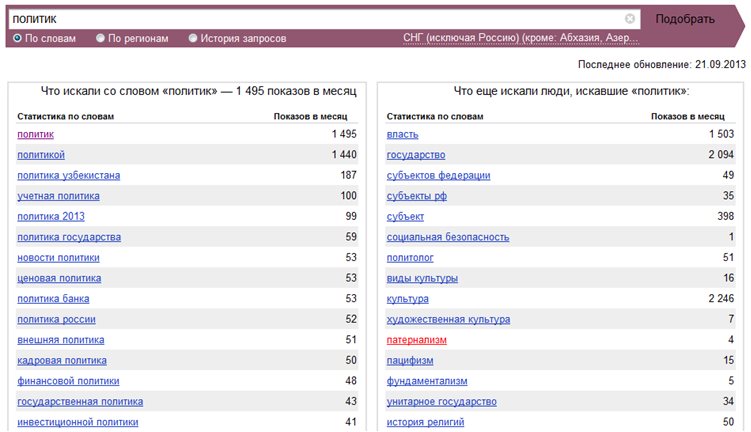The image size is (751, 432).
Task: Click the "кадровая политика" link
Action: pyautogui.click(x=62, y=361)
